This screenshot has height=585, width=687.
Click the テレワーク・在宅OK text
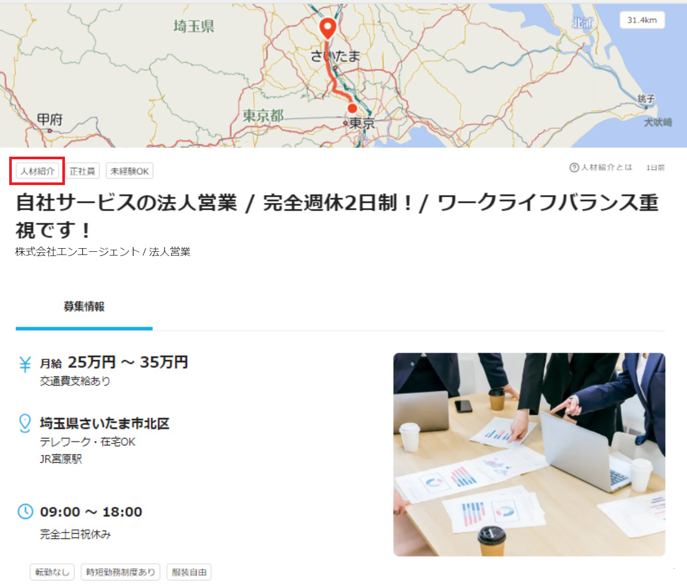(88, 442)
